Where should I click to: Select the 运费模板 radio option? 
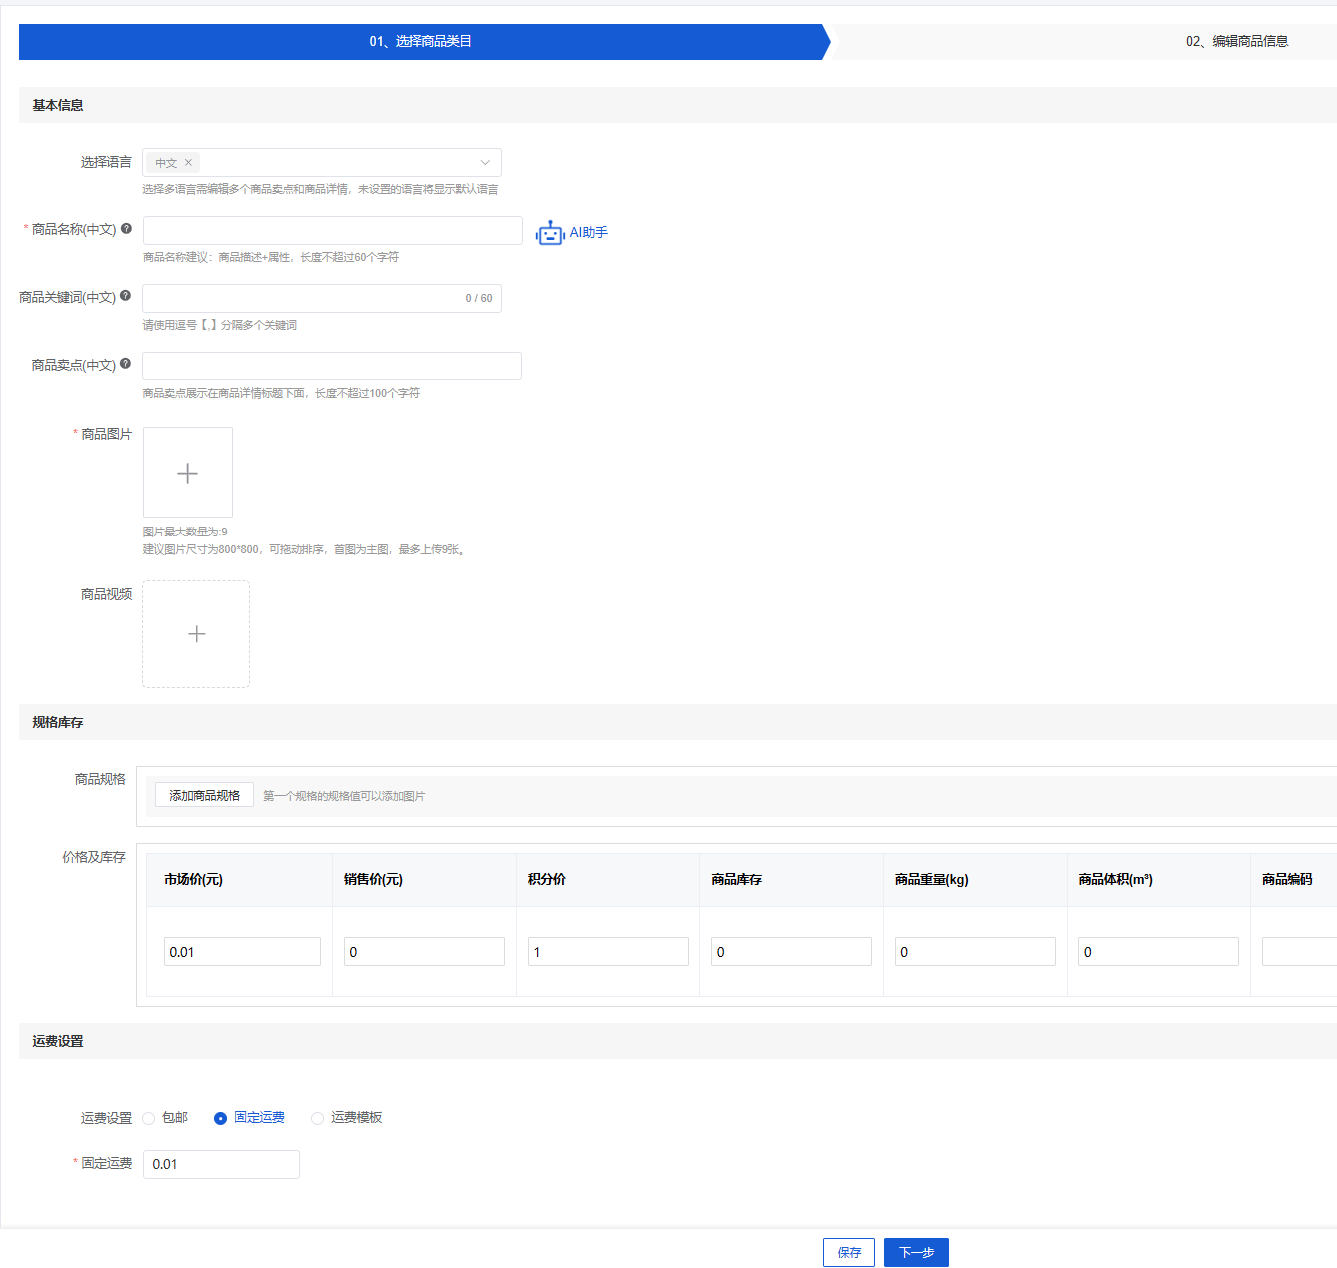pos(317,1118)
